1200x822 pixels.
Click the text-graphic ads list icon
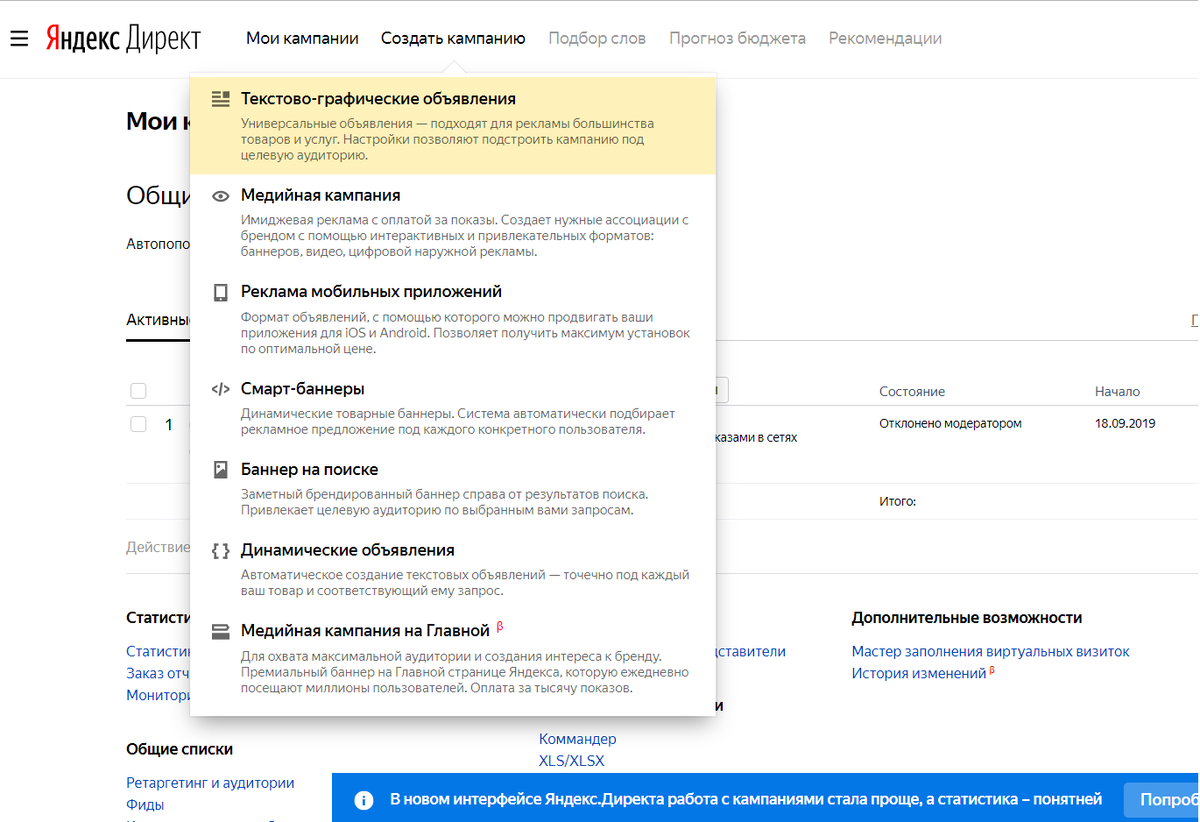click(x=220, y=99)
